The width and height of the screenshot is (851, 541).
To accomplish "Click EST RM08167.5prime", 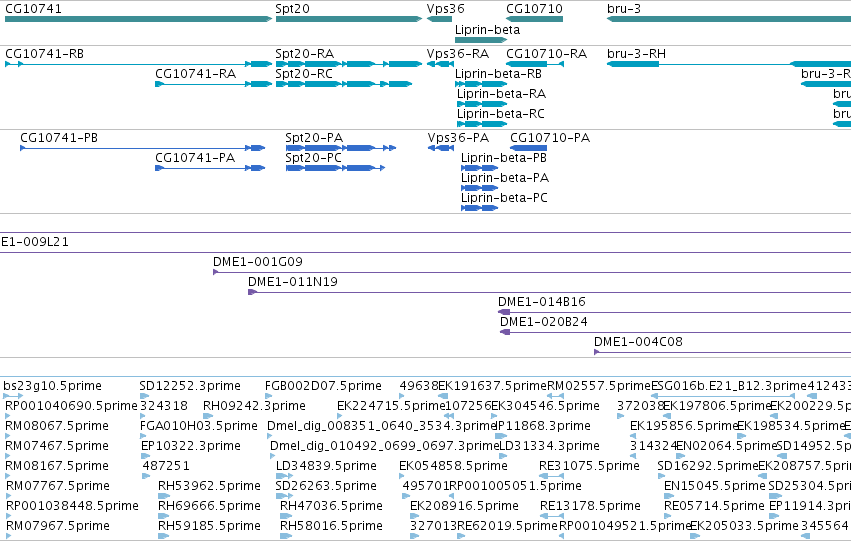I will (x=57, y=467).
